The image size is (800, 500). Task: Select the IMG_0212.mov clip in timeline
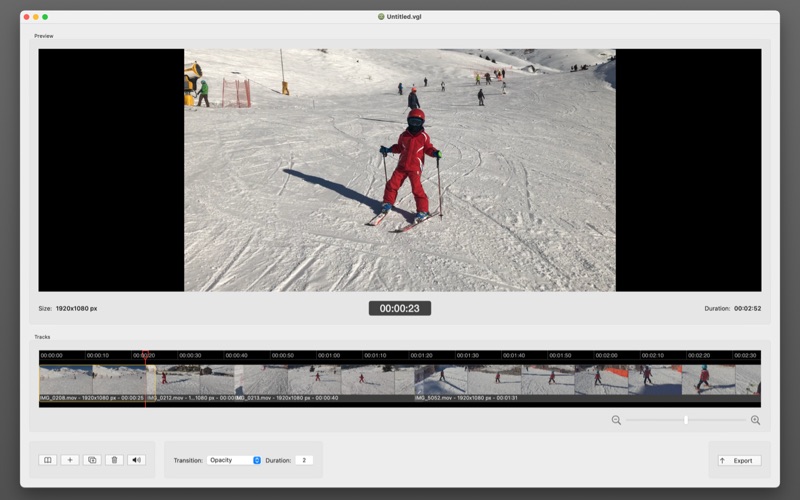click(195, 383)
